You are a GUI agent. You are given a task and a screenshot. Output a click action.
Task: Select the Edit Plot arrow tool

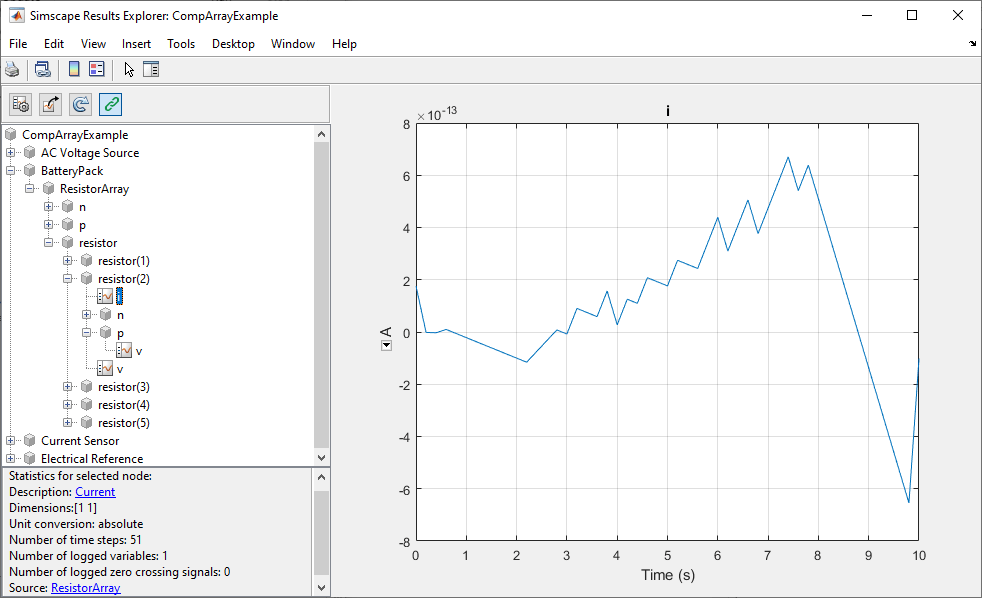coord(128,69)
